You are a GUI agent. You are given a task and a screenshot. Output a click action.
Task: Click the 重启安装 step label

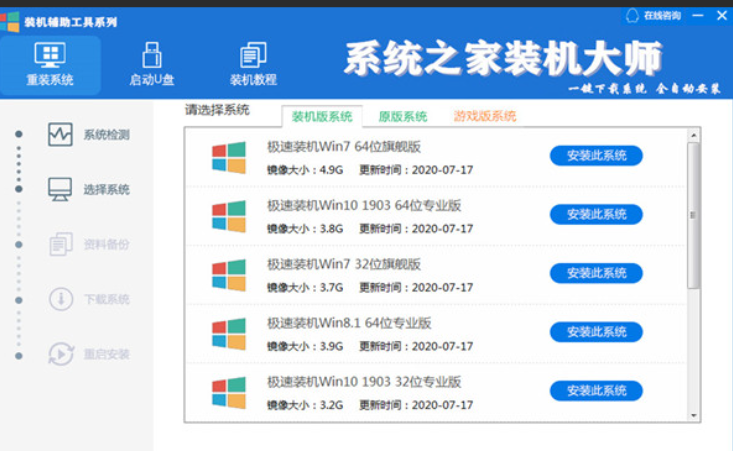click(x=107, y=354)
